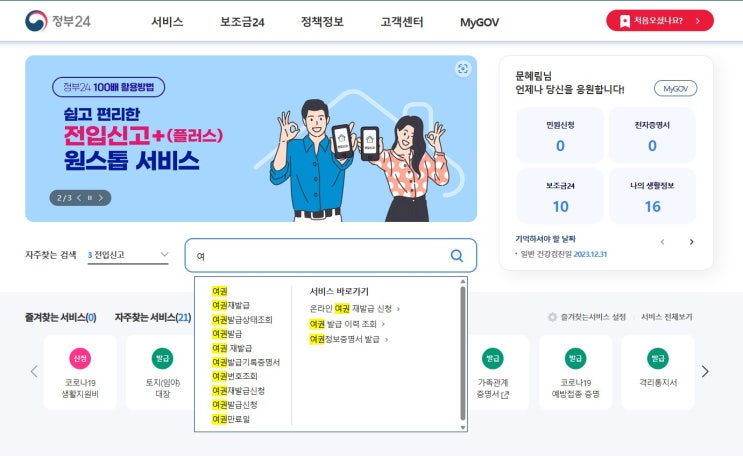743x458 pixels.
Task: Choose the 여권만료일 suggestion
Action: point(231,419)
